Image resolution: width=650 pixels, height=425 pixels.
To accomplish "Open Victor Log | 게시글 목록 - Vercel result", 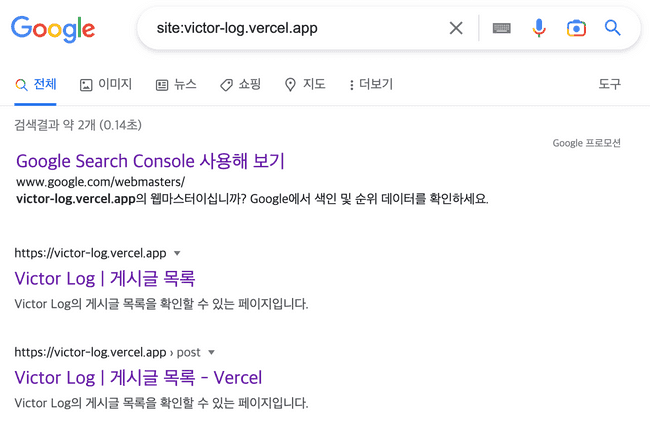I will pos(138,377).
